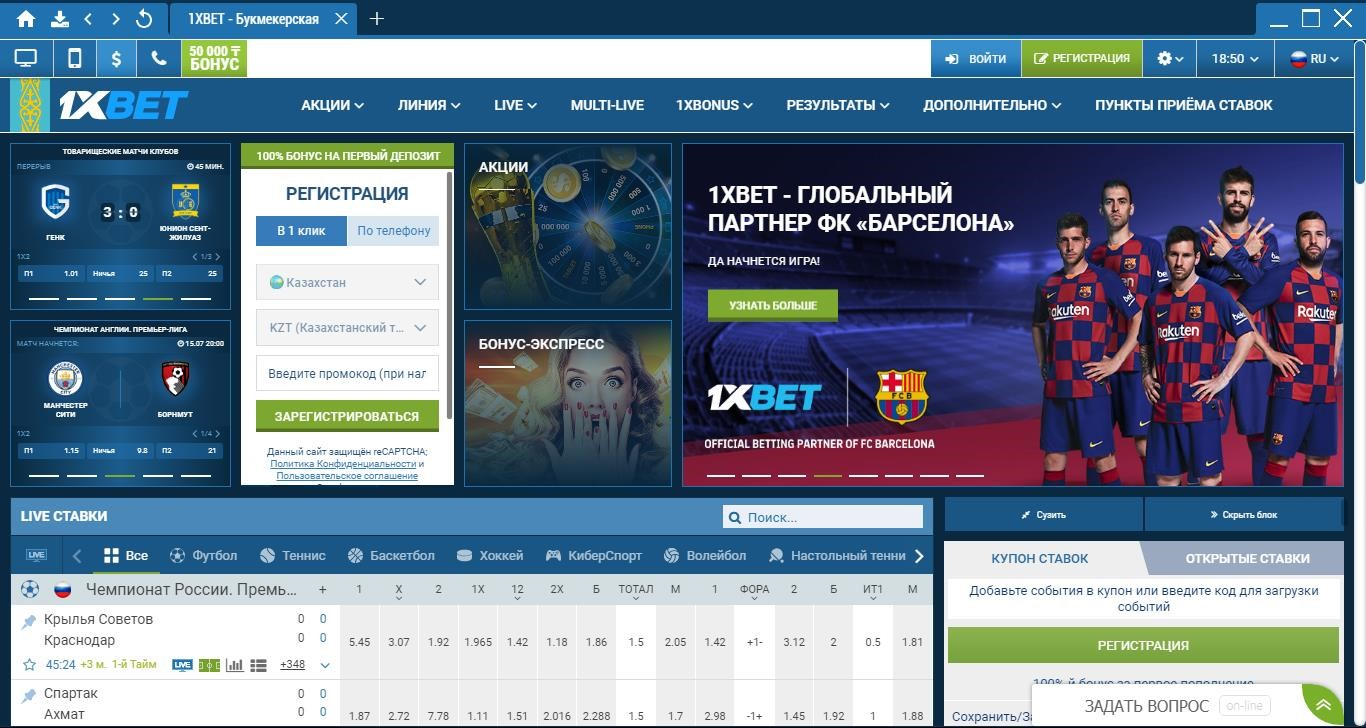
Task: Show next market in Генк match card
Action: click(218, 257)
